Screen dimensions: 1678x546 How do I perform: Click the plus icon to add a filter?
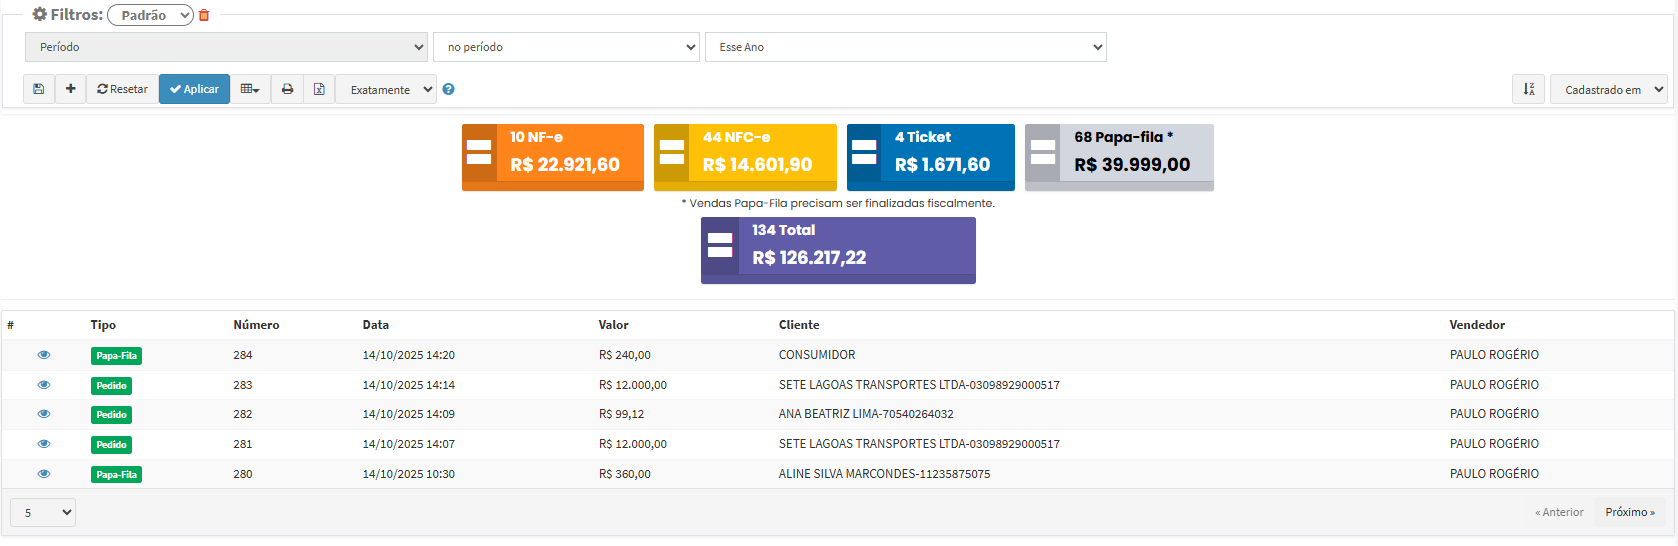[x=71, y=89]
